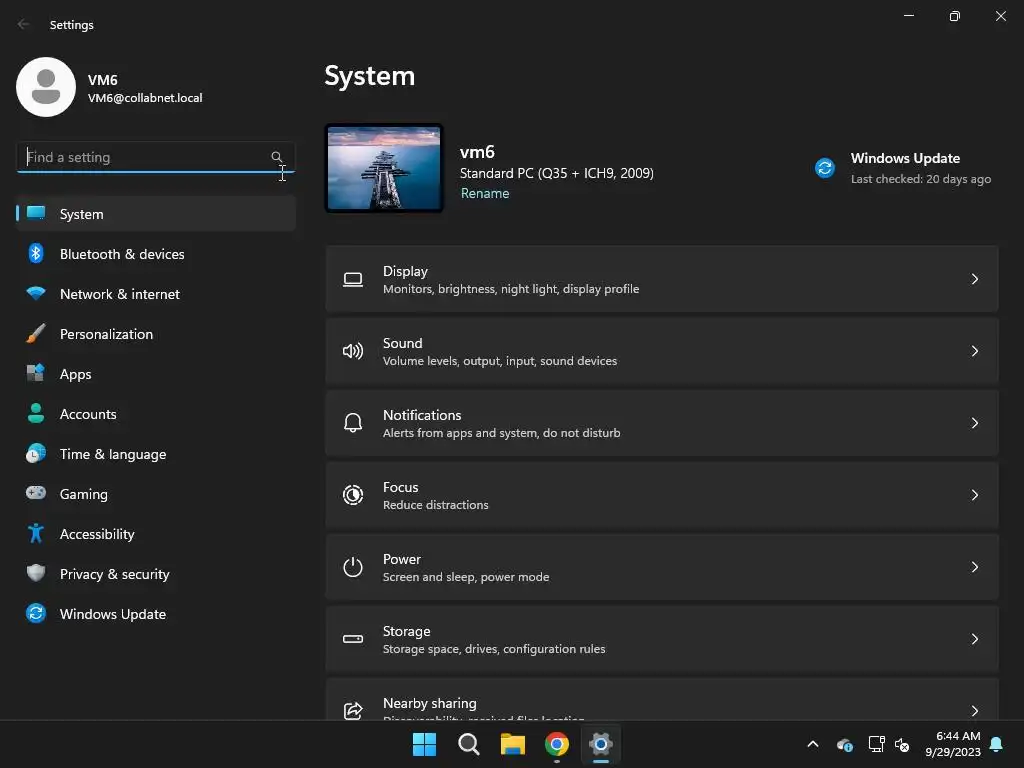The image size is (1024, 768).
Task: Click the Time & language clock icon
Action: pyautogui.click(x=36, y=453)
